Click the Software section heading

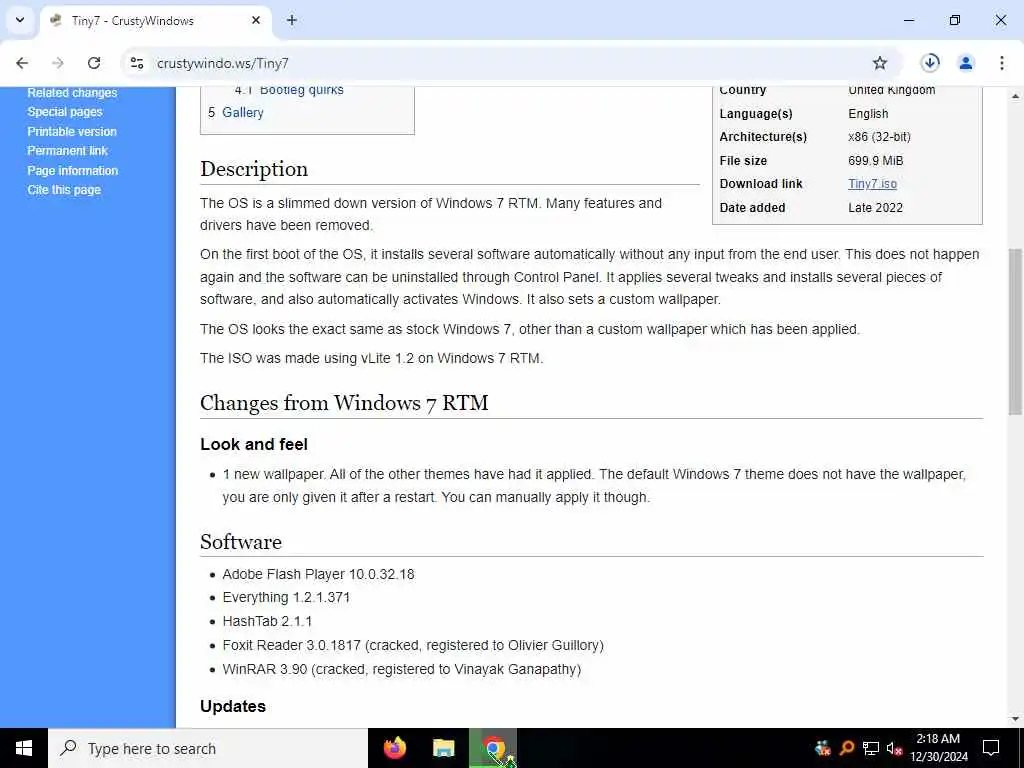[241, 542]
